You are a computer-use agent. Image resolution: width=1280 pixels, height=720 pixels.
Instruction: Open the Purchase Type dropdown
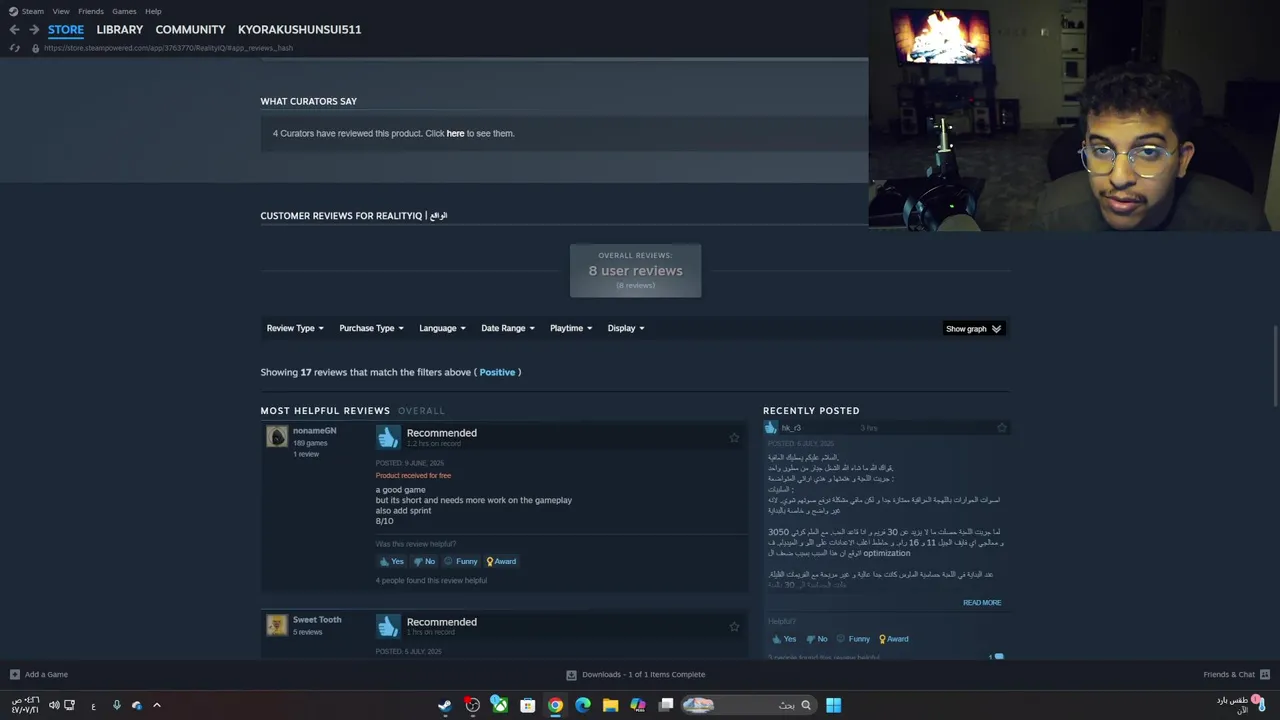(371, 328)
